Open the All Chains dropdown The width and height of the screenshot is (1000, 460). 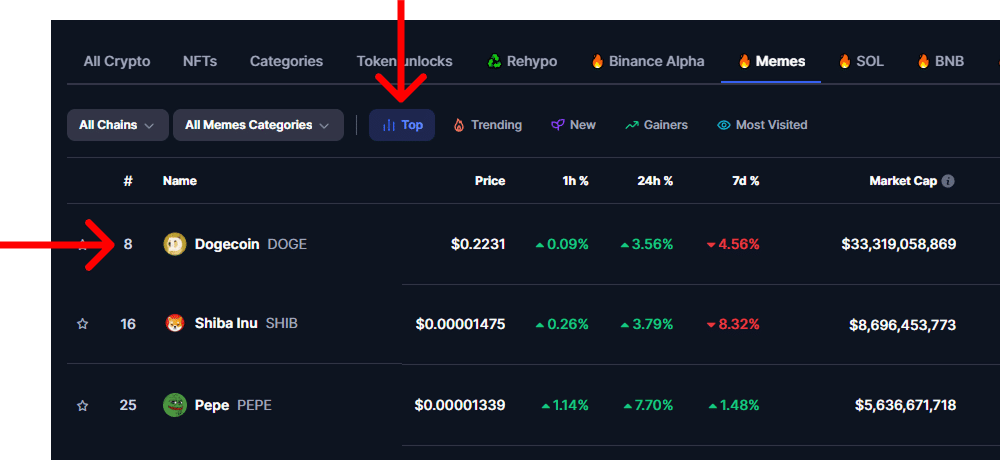pyautogui.click(x=118, y=125)
